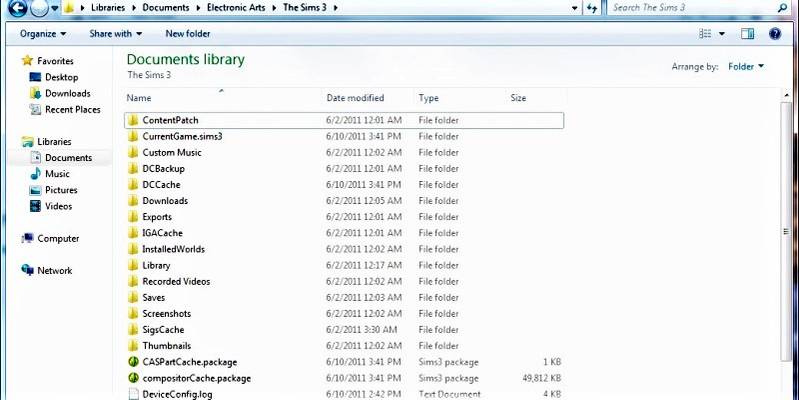Click the ContentPatch folder icon
The image size is (799, 400).
133,120
